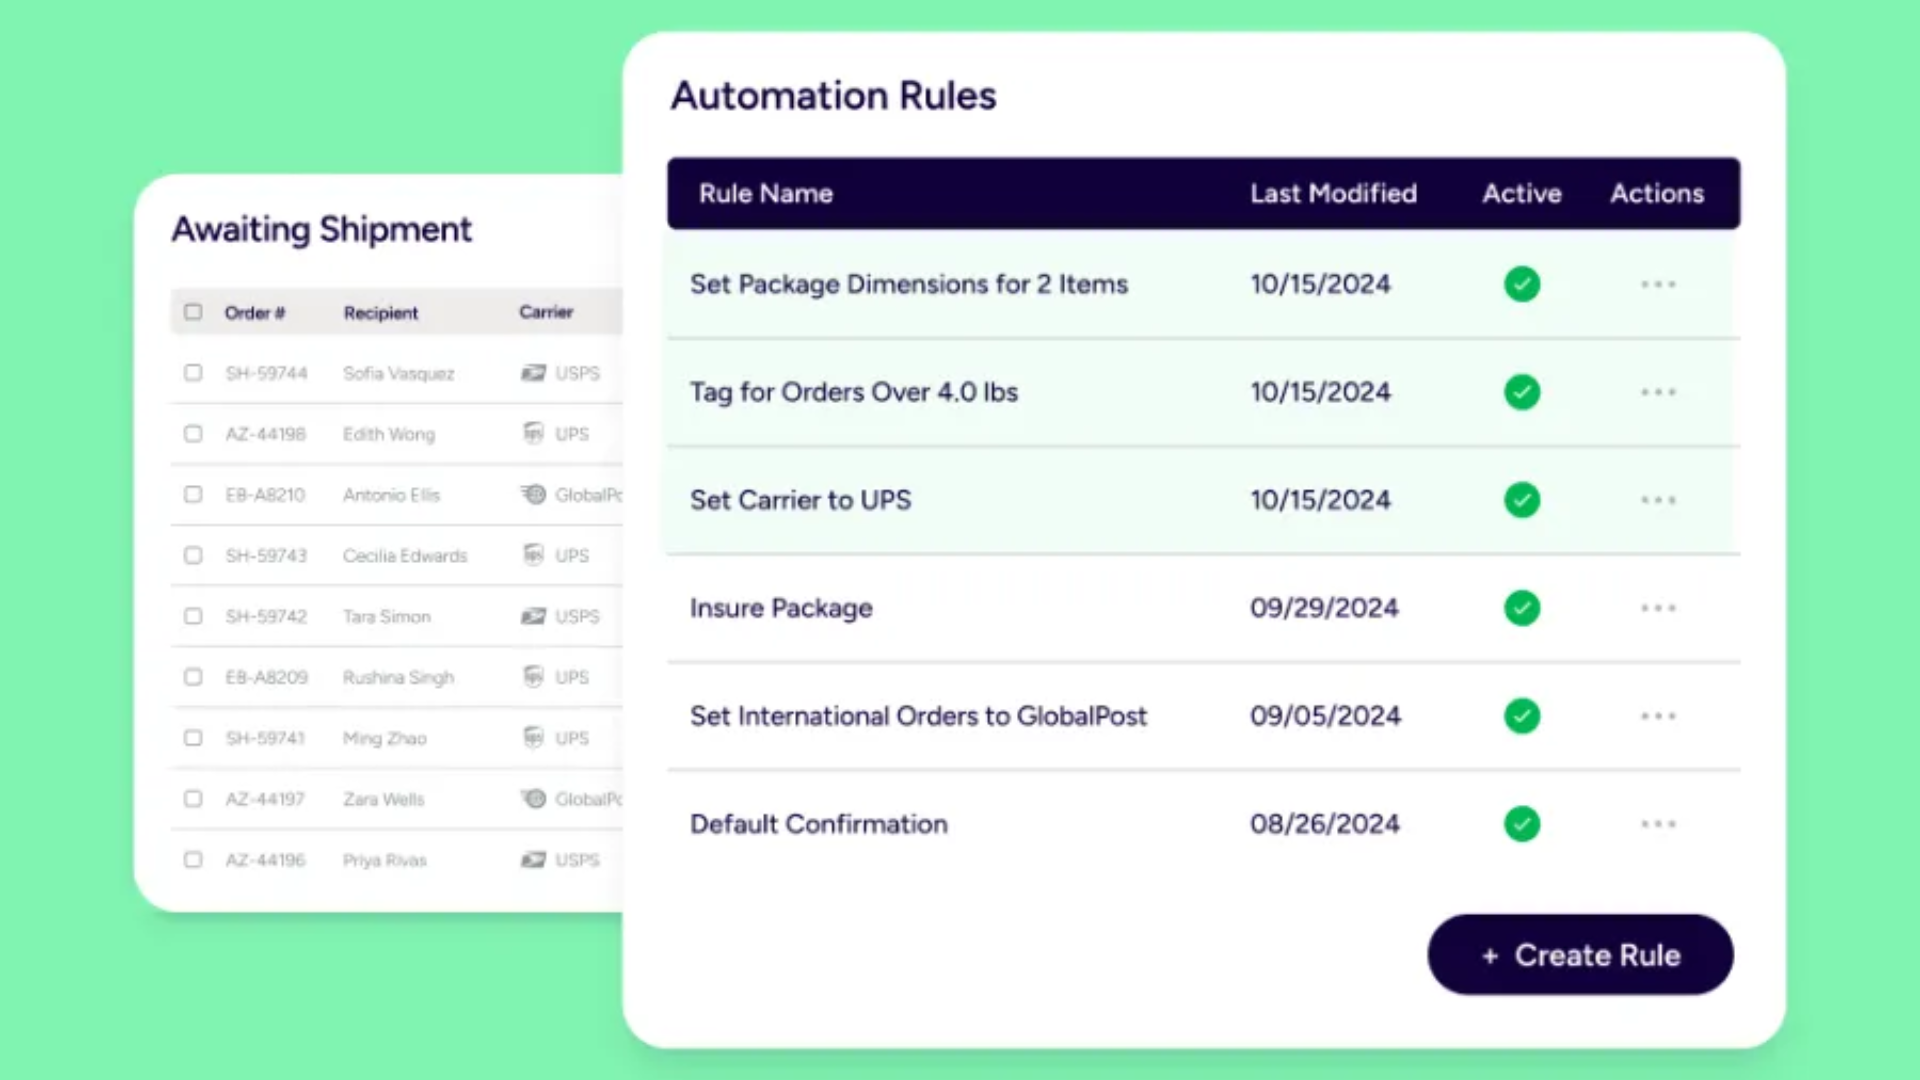Open actions menu for Insure Package rule
Image resolution: width=1920 pixels, height=1080 pixels.
point(1657,608)
